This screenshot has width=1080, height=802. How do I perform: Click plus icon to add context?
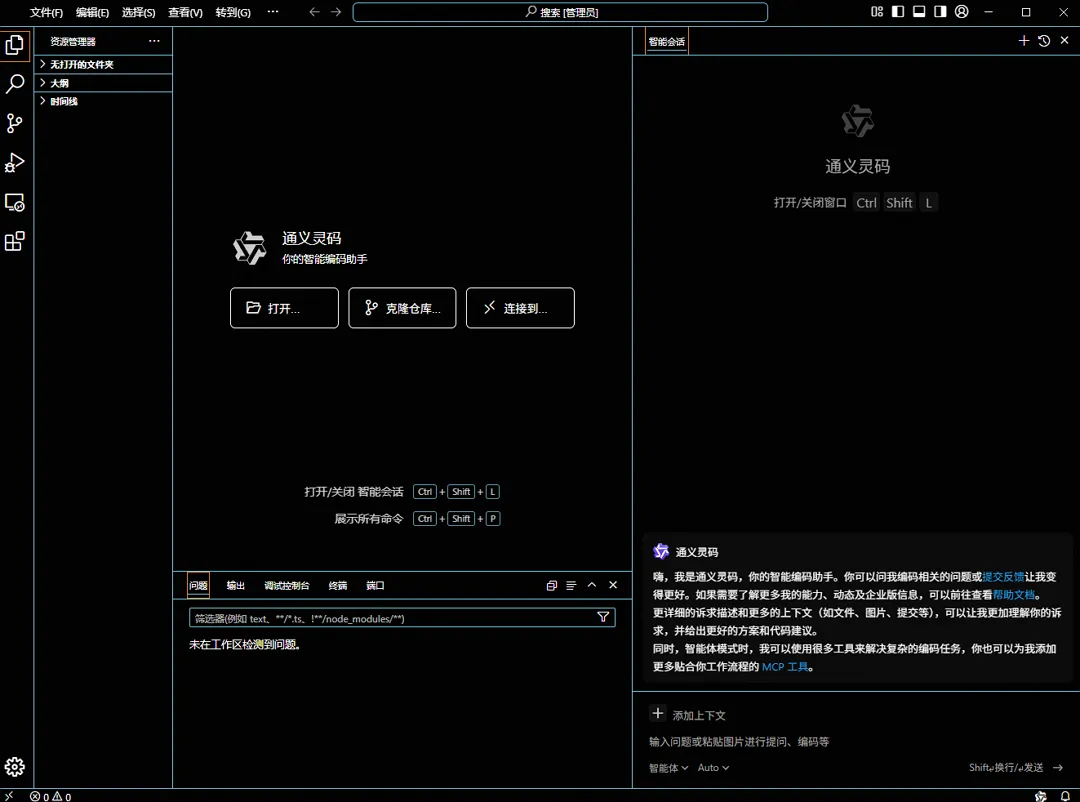click(x=658, y=714)
